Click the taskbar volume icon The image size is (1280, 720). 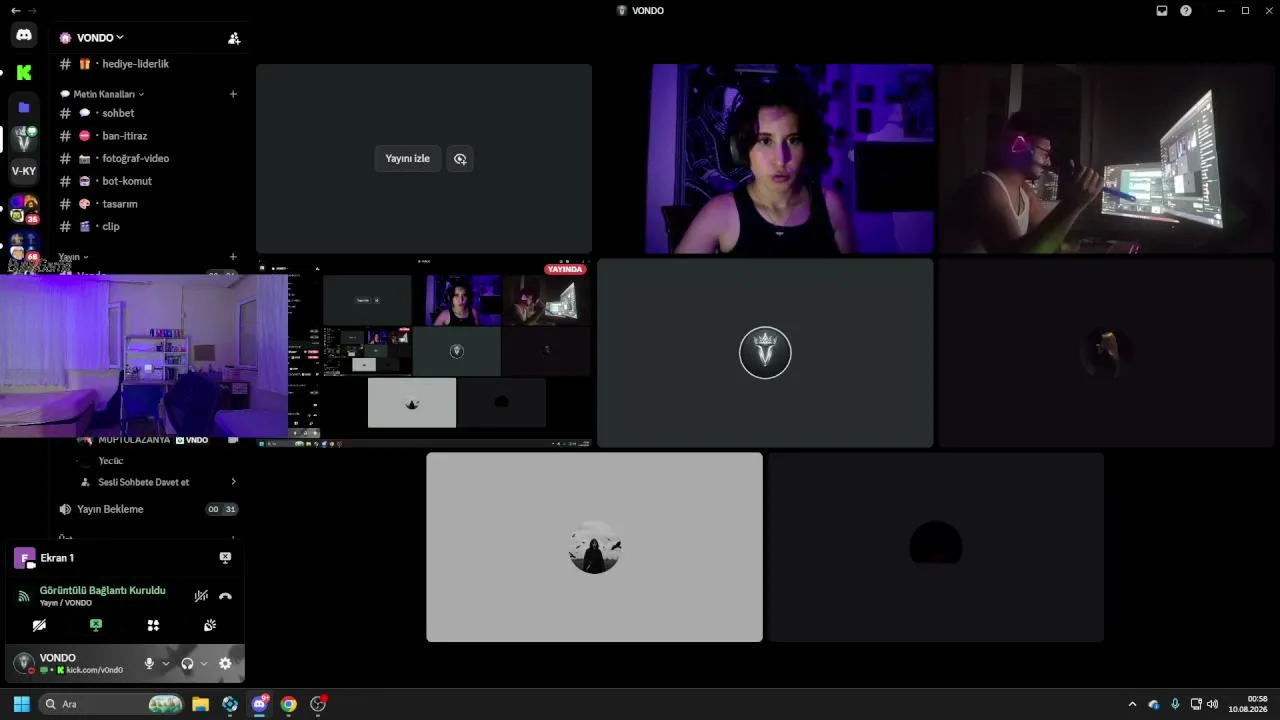[x=1212, y=704]
